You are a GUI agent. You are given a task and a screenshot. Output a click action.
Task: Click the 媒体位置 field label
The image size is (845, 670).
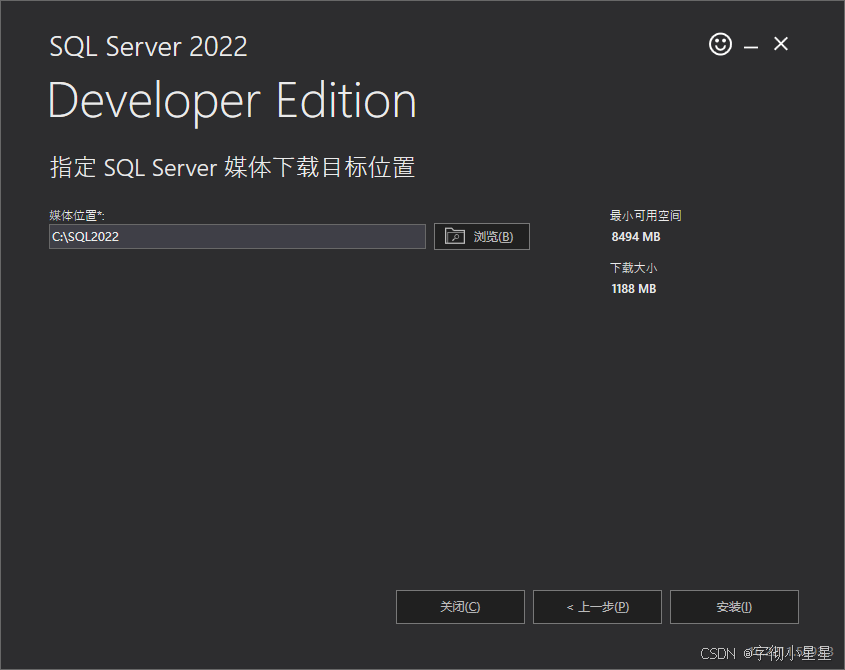pos(77,216)
